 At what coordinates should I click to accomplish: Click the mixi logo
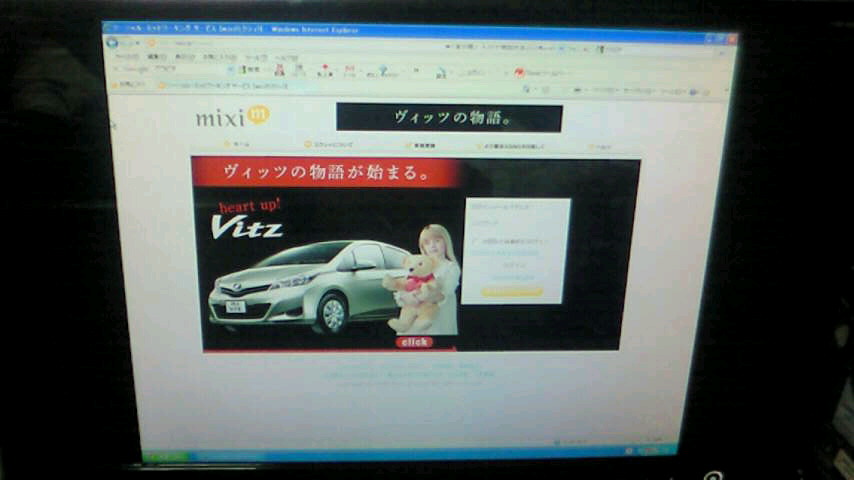coord(233,117)
